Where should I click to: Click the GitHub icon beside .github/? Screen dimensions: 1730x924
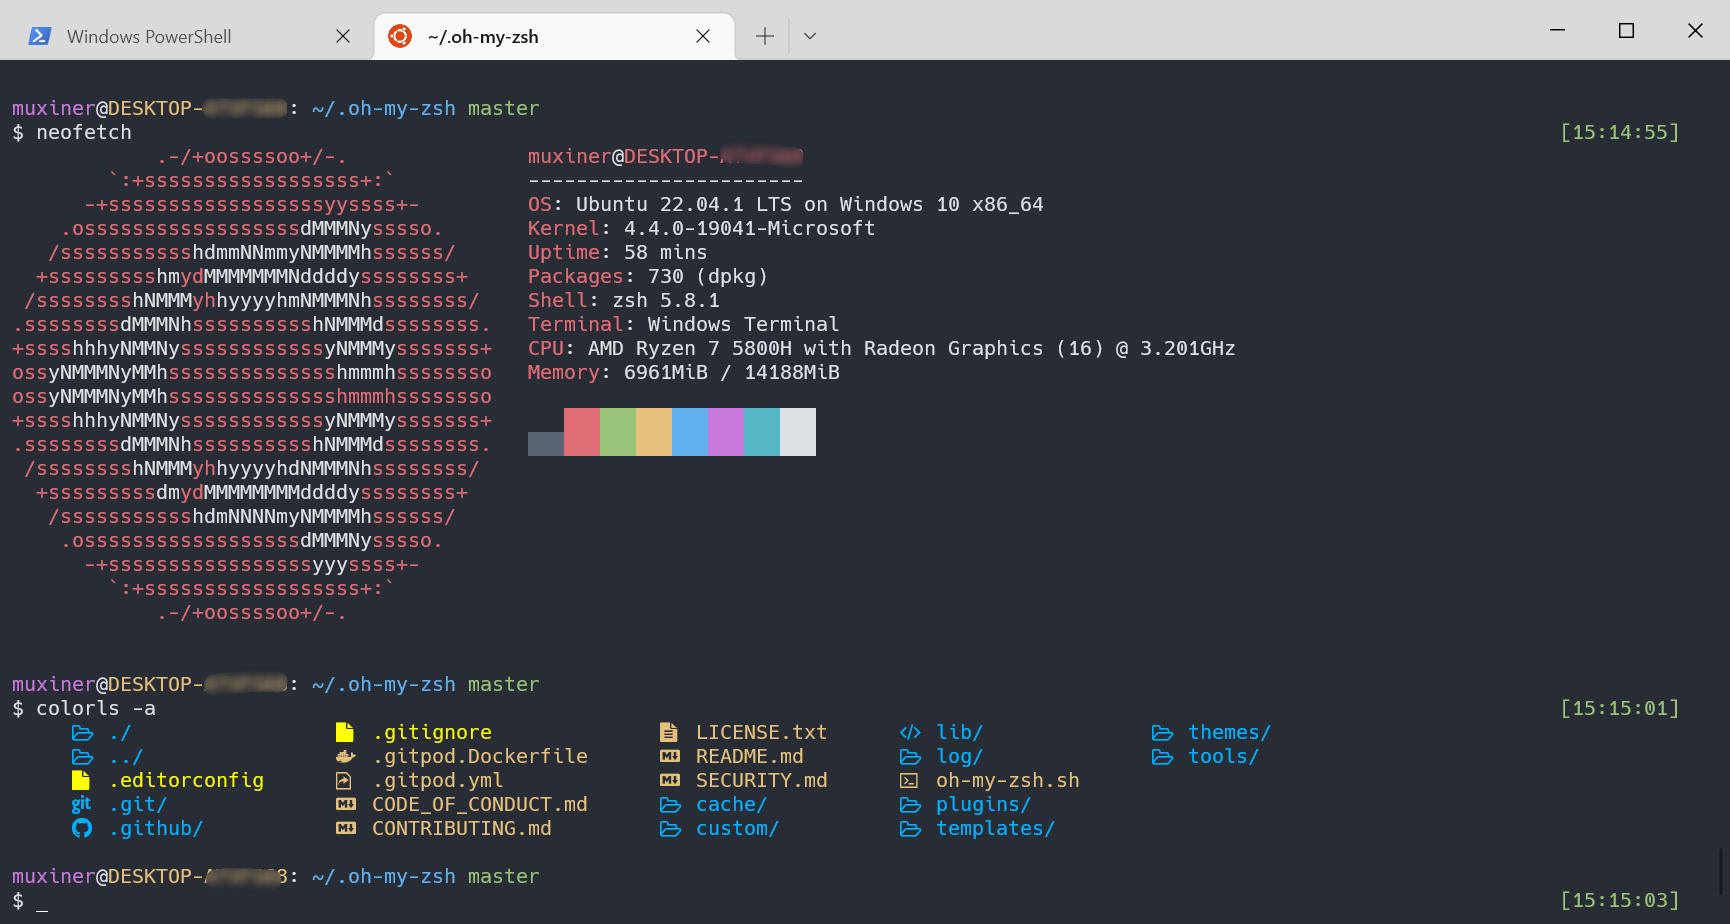82,828
